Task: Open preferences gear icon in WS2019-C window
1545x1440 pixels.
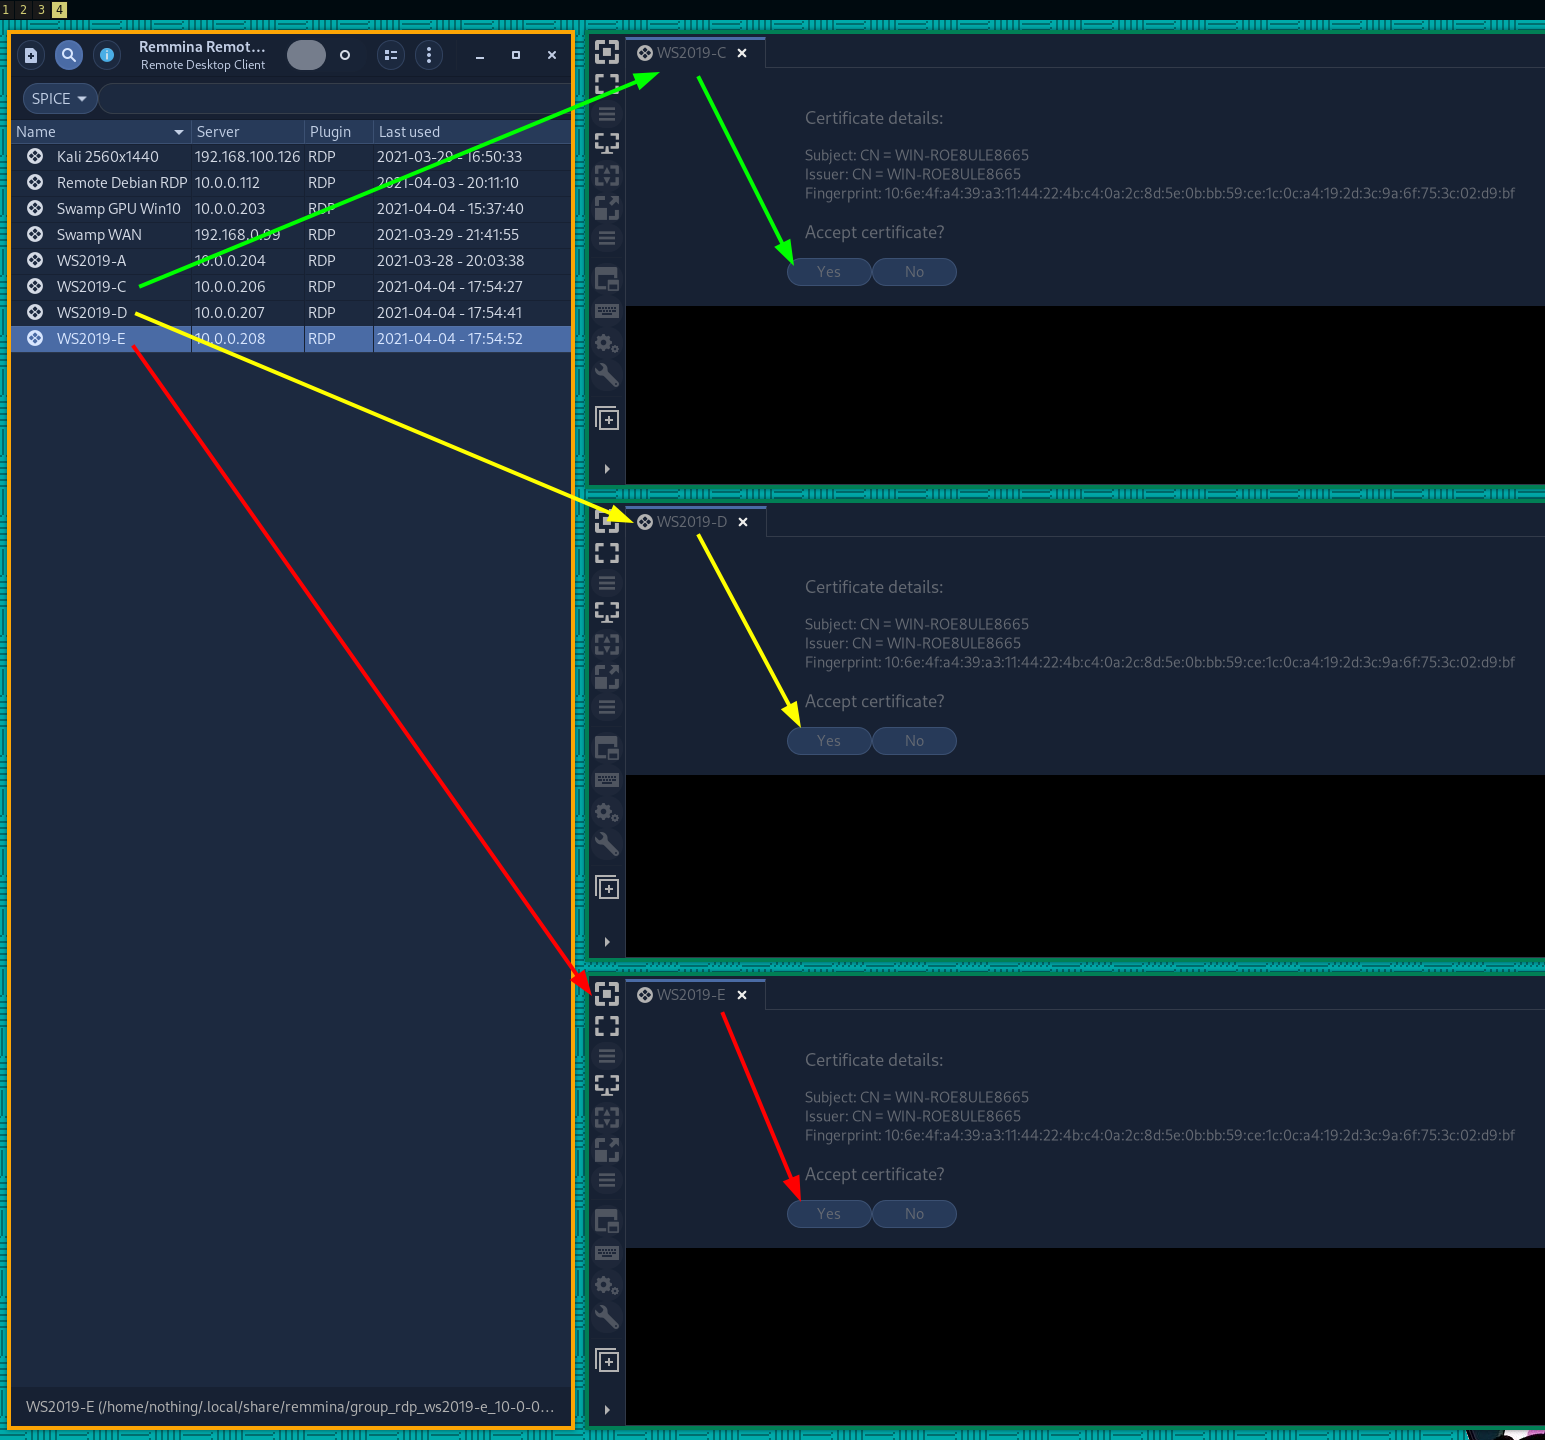Action: 607,344
